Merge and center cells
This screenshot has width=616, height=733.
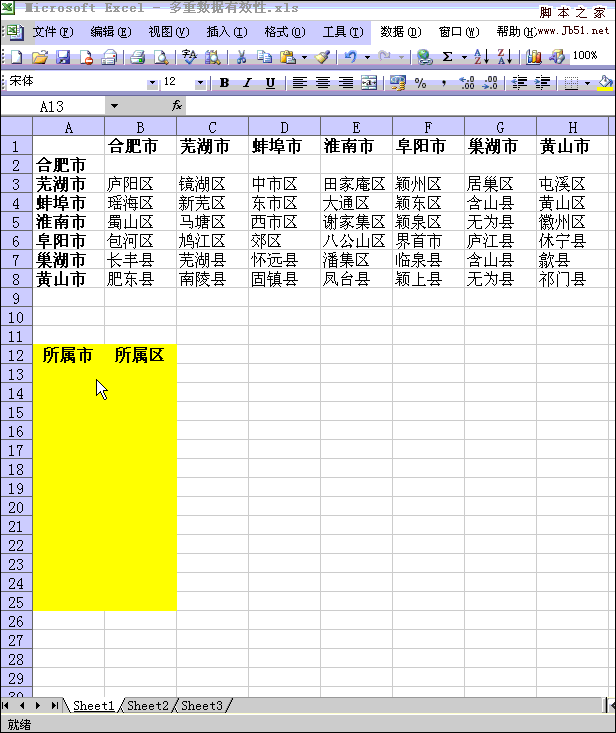[x=369, y=83]
